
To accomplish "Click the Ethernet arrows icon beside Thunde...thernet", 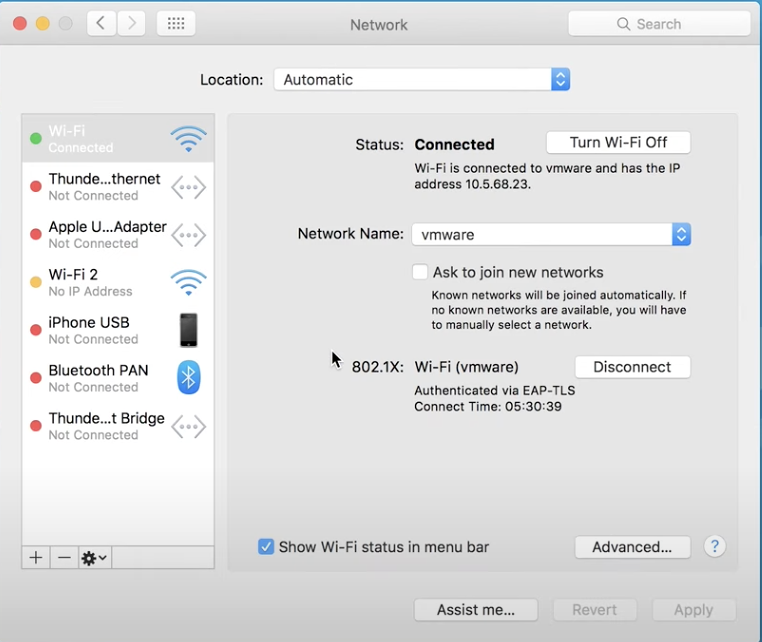I will click(x=189, y=187).
